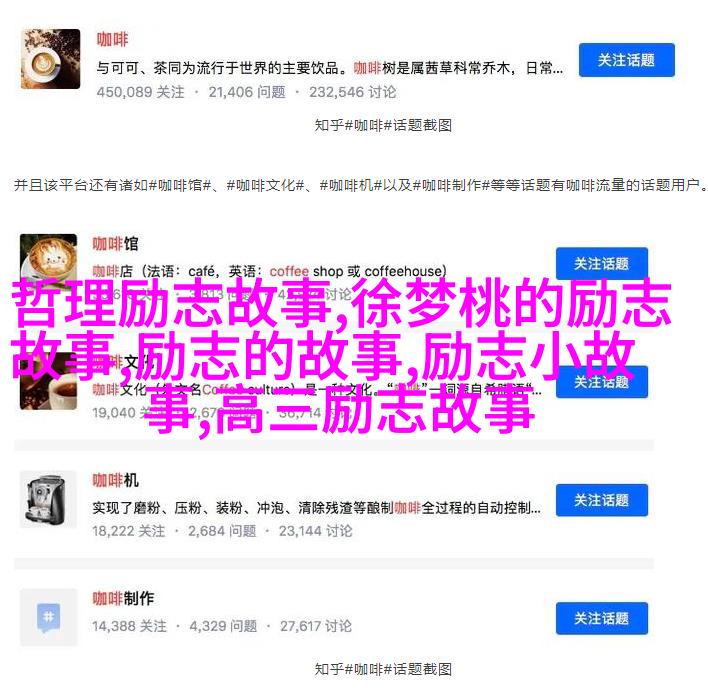Click the 咖啡机 description text

317,508
